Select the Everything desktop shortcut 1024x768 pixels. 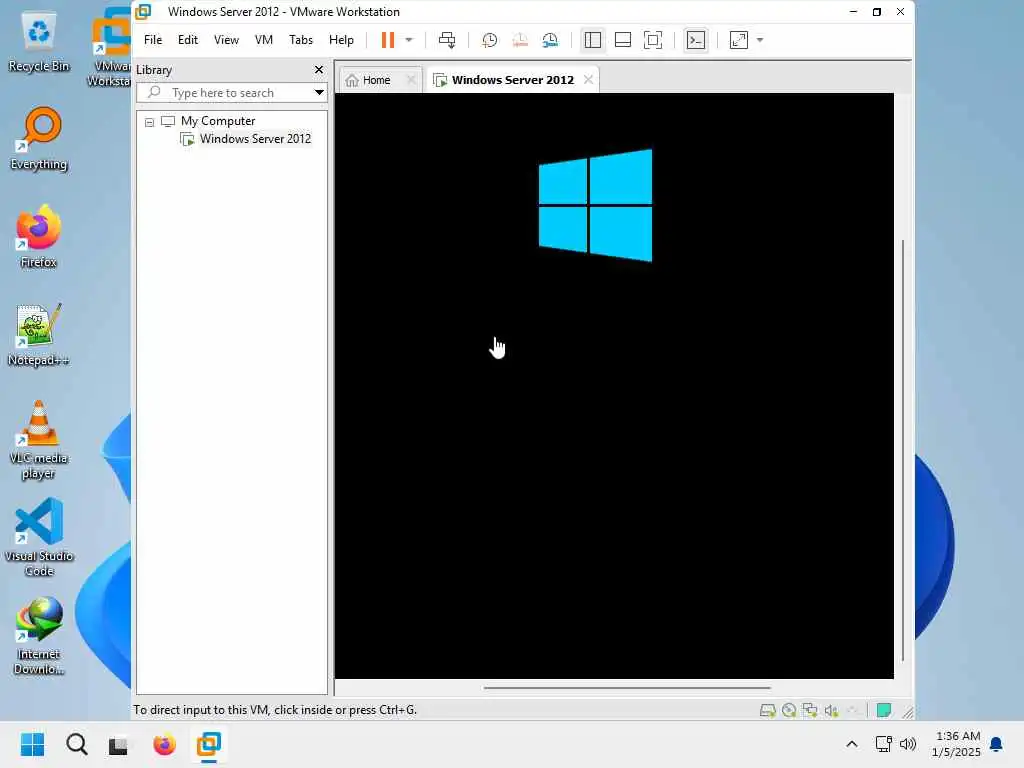[39, 138]
